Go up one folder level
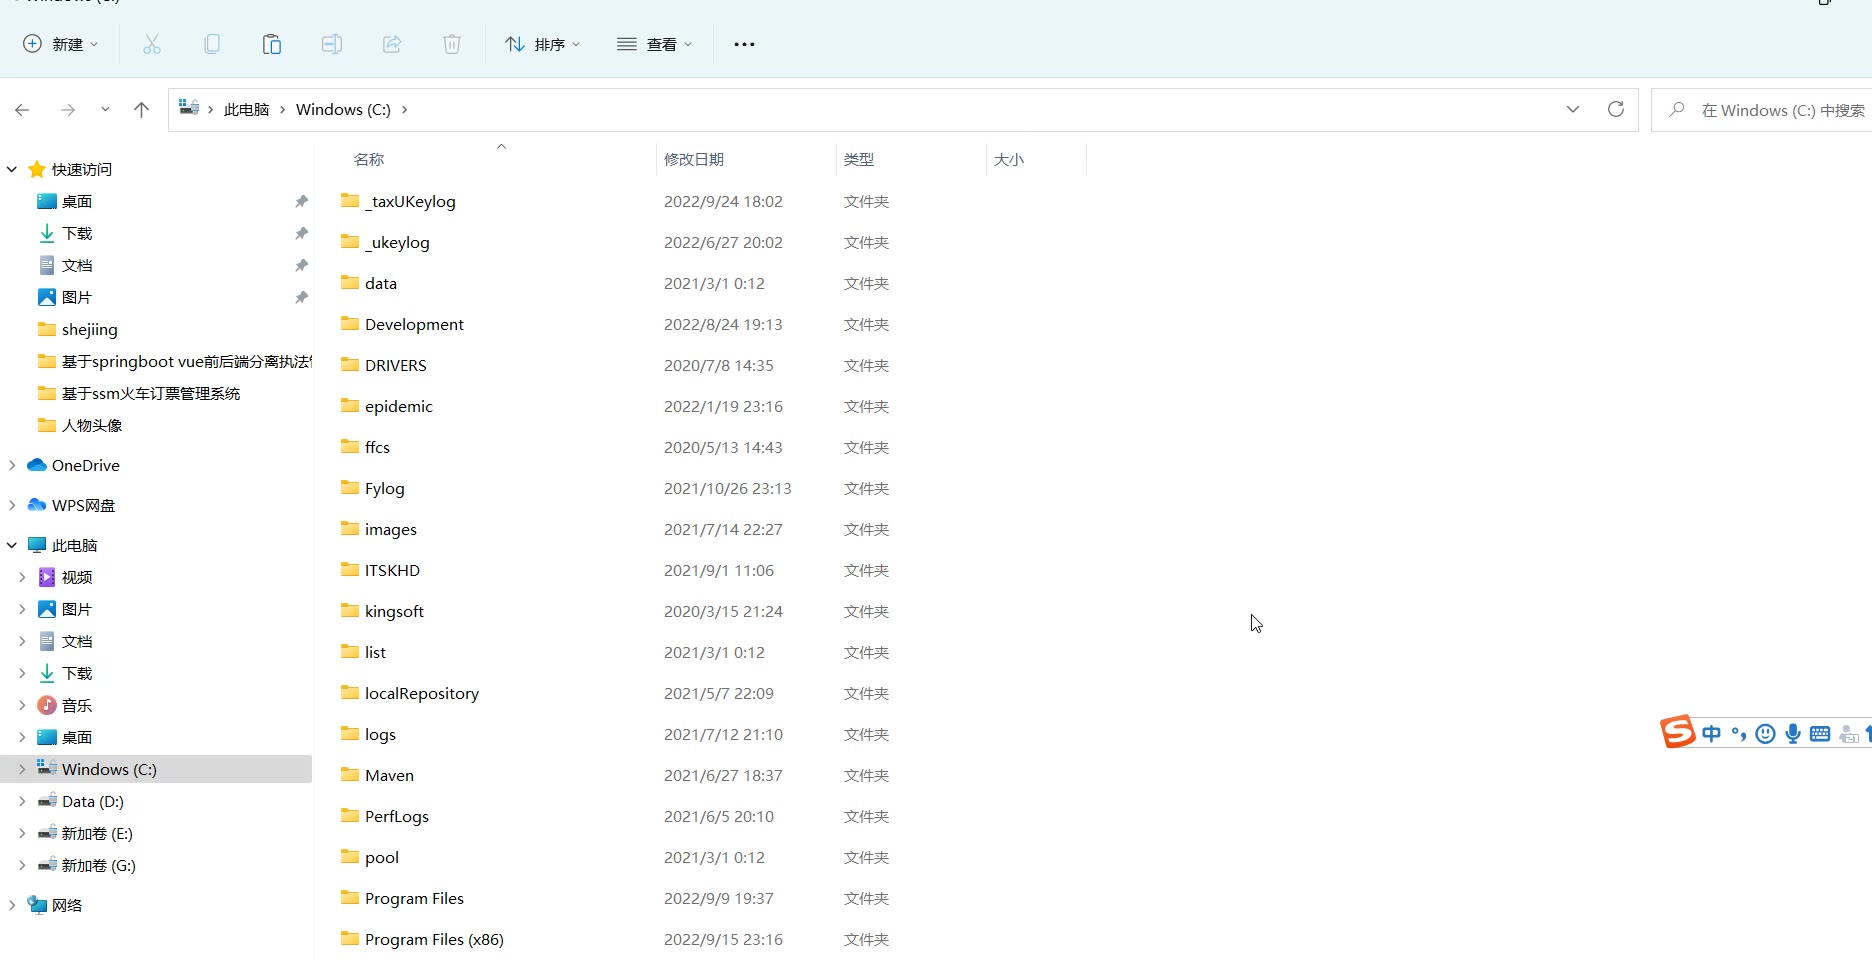 pyautogui.click(x=141, y=110)
